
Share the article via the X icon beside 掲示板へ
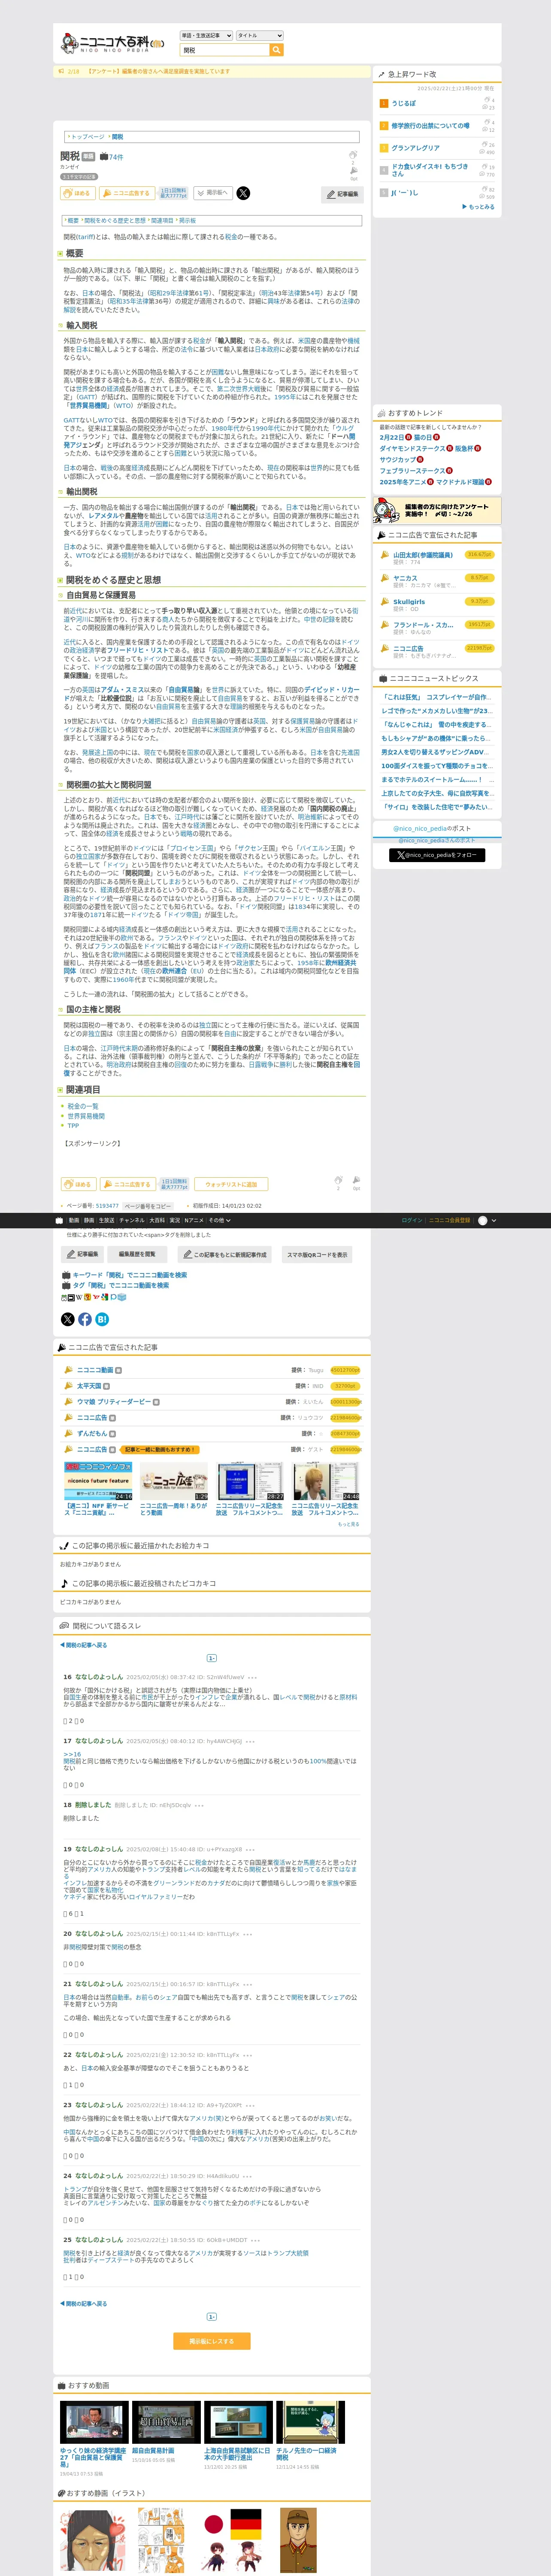pyautogui.click(x=243, y=193)
